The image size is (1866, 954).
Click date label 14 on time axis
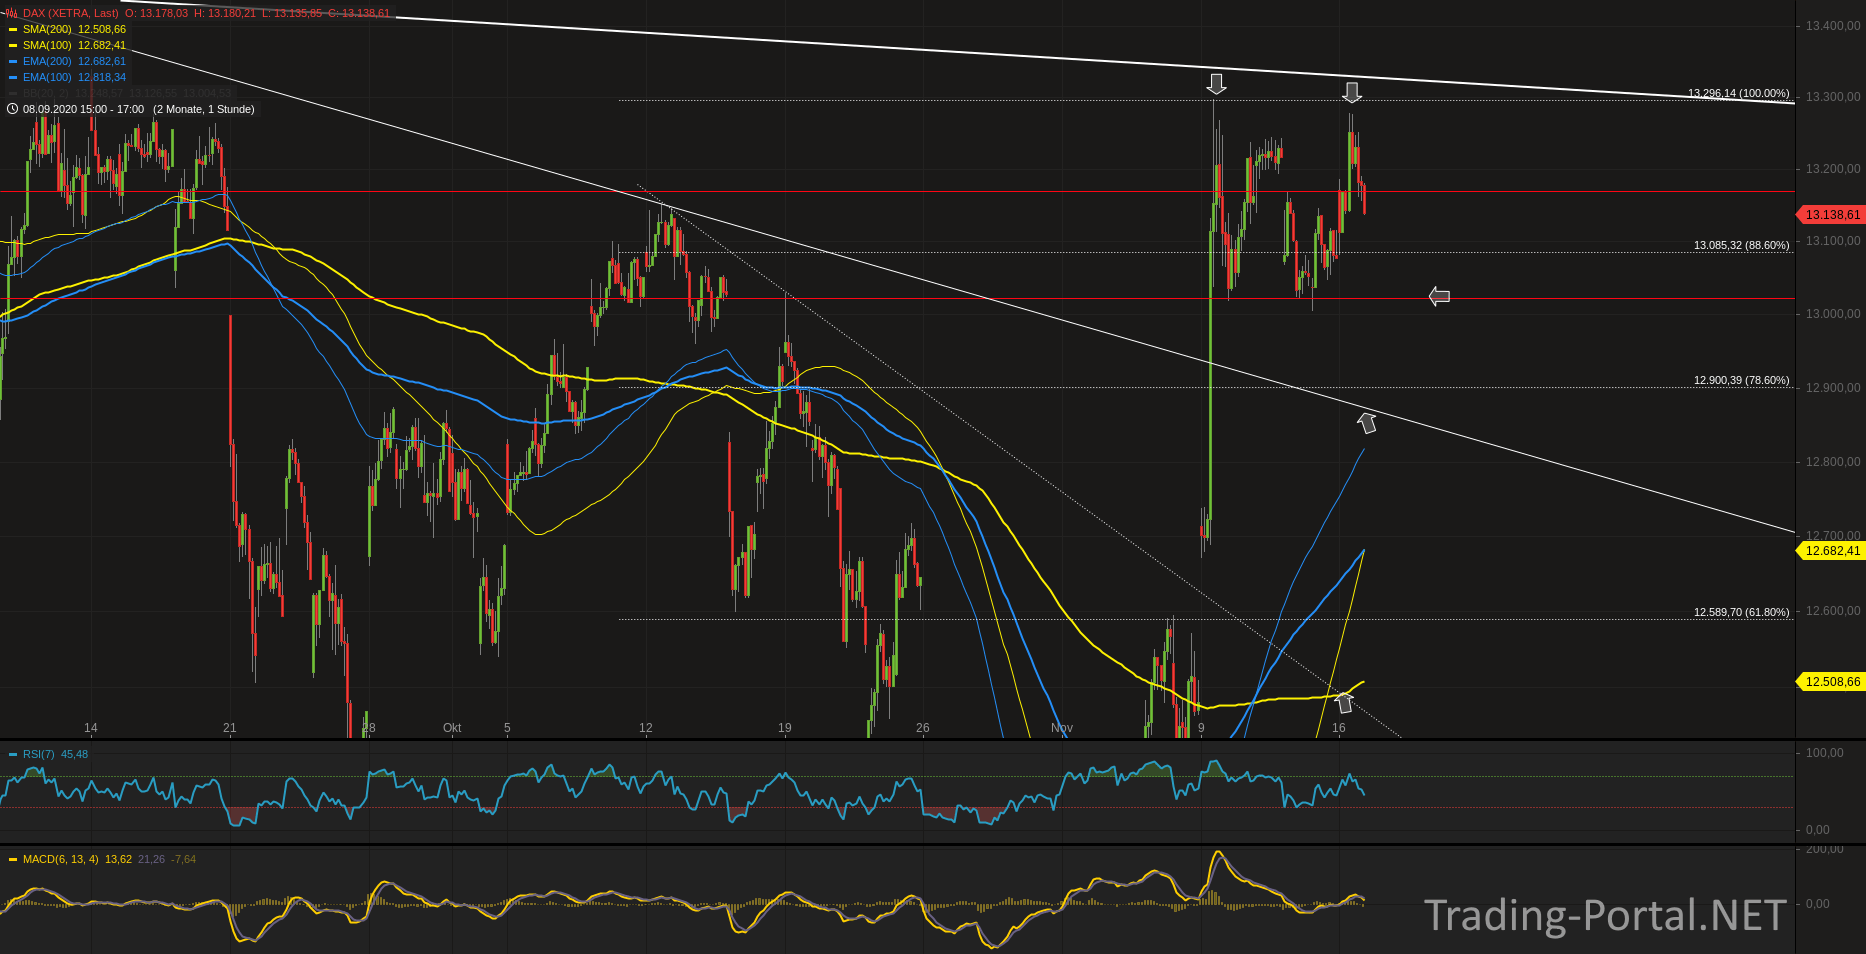[x=91, y=728]
